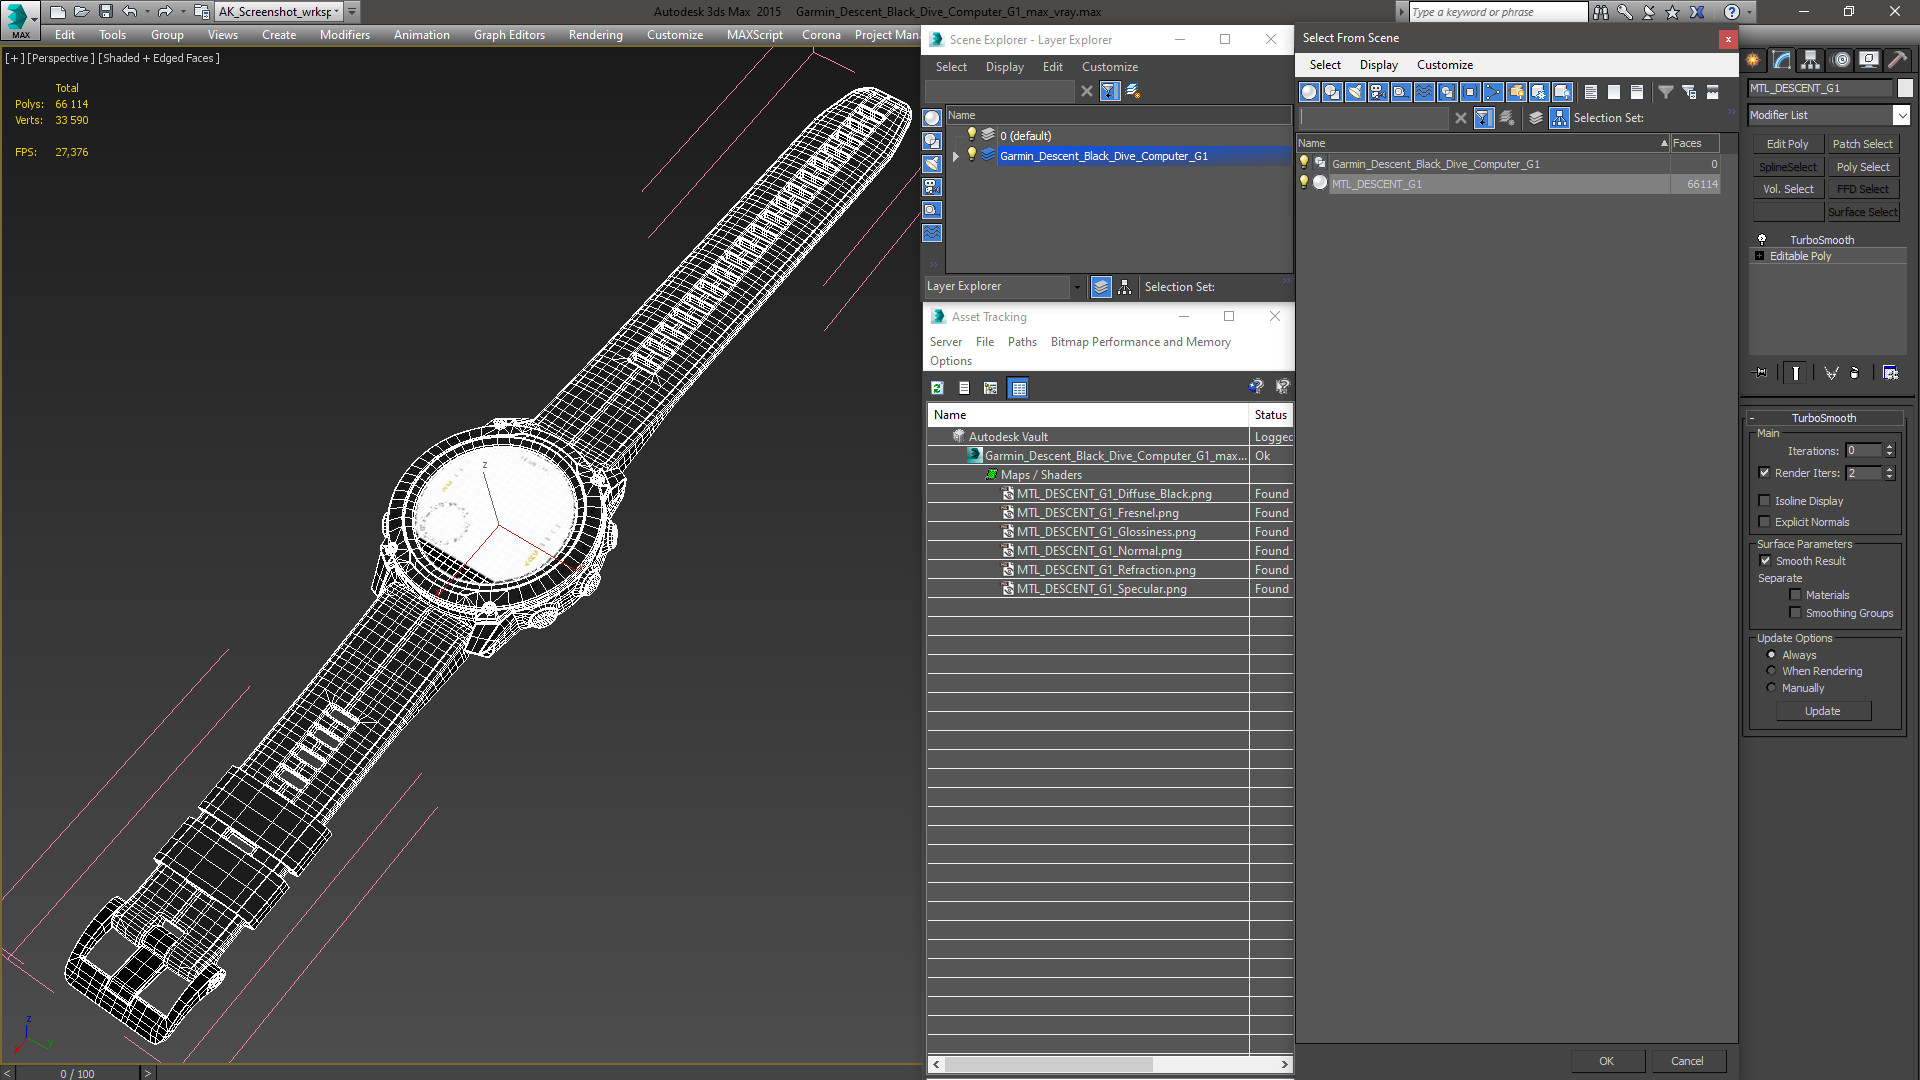Click Make Unique icon below modifier stack
This screenshot has height=1080, width=1920.
[1831, 373]
